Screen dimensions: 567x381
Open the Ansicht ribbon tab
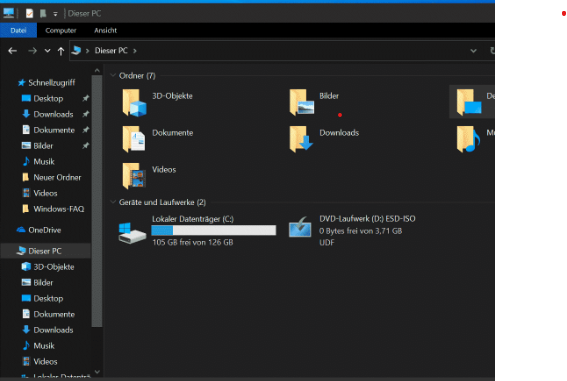105,30
